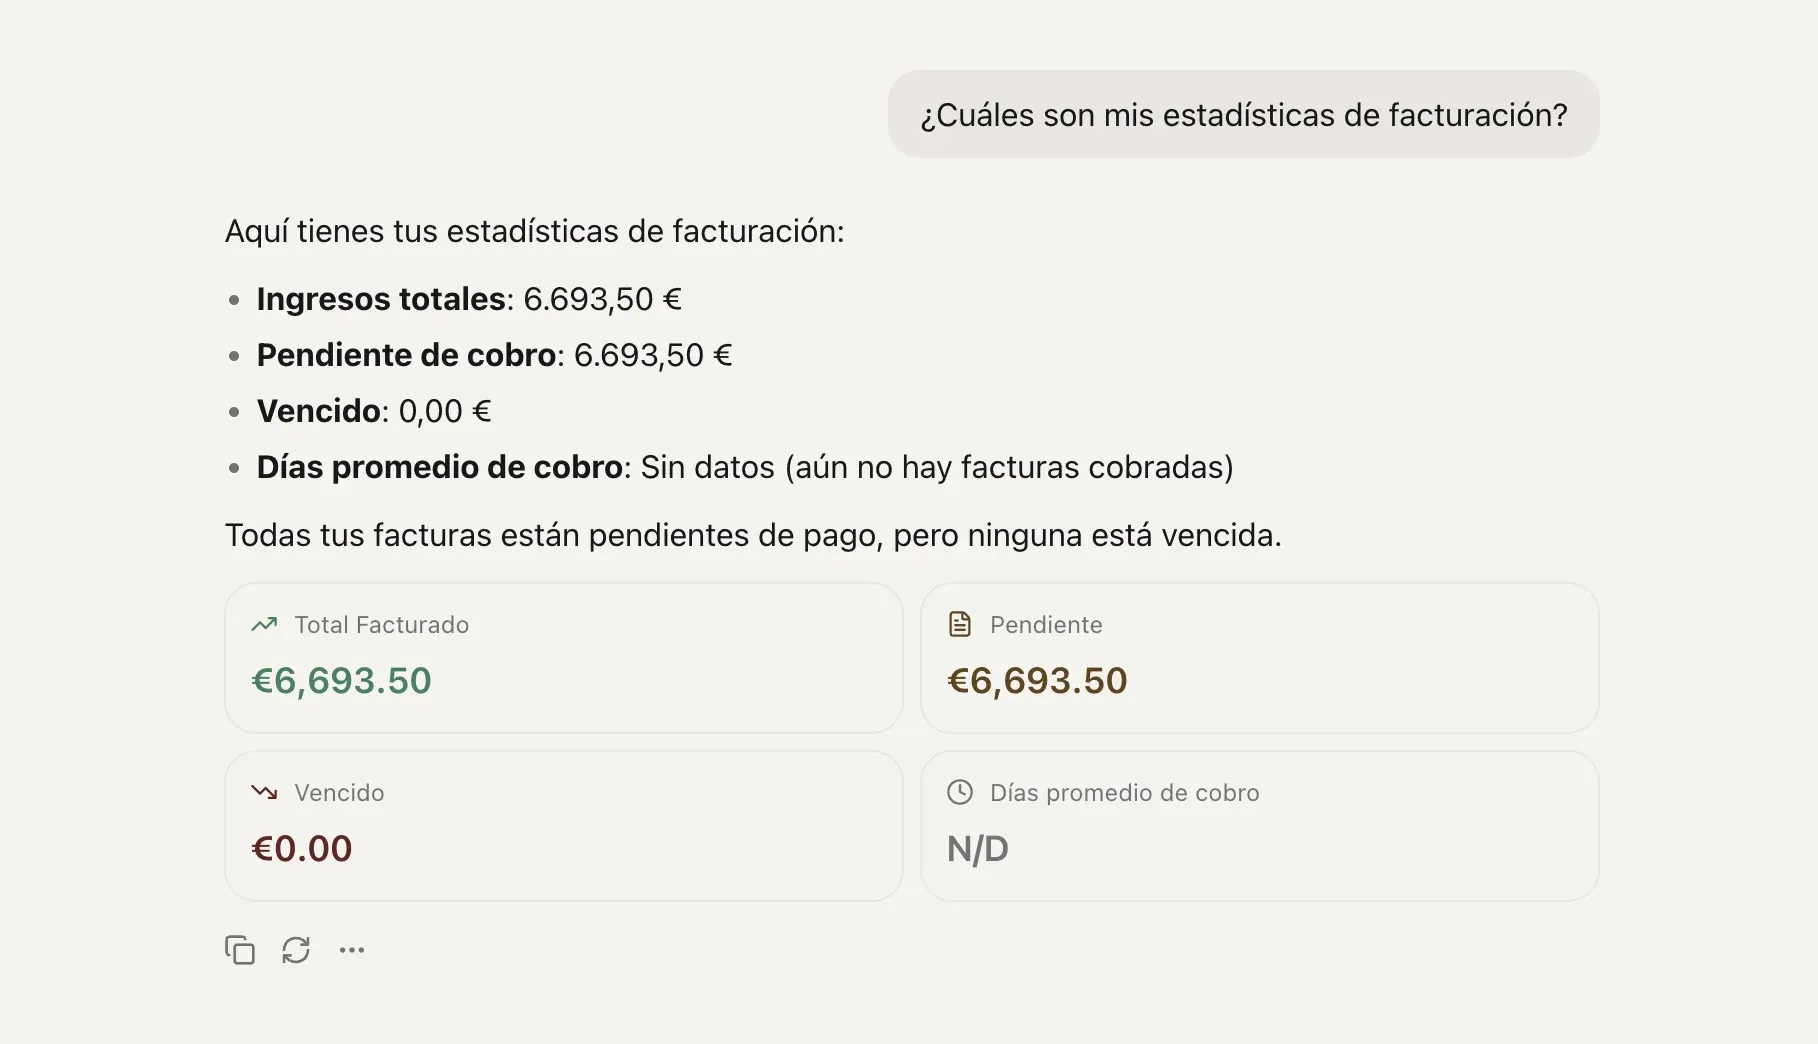
Task: Click the Pendiente de cobro bullet text
Action: pos(494,356)
